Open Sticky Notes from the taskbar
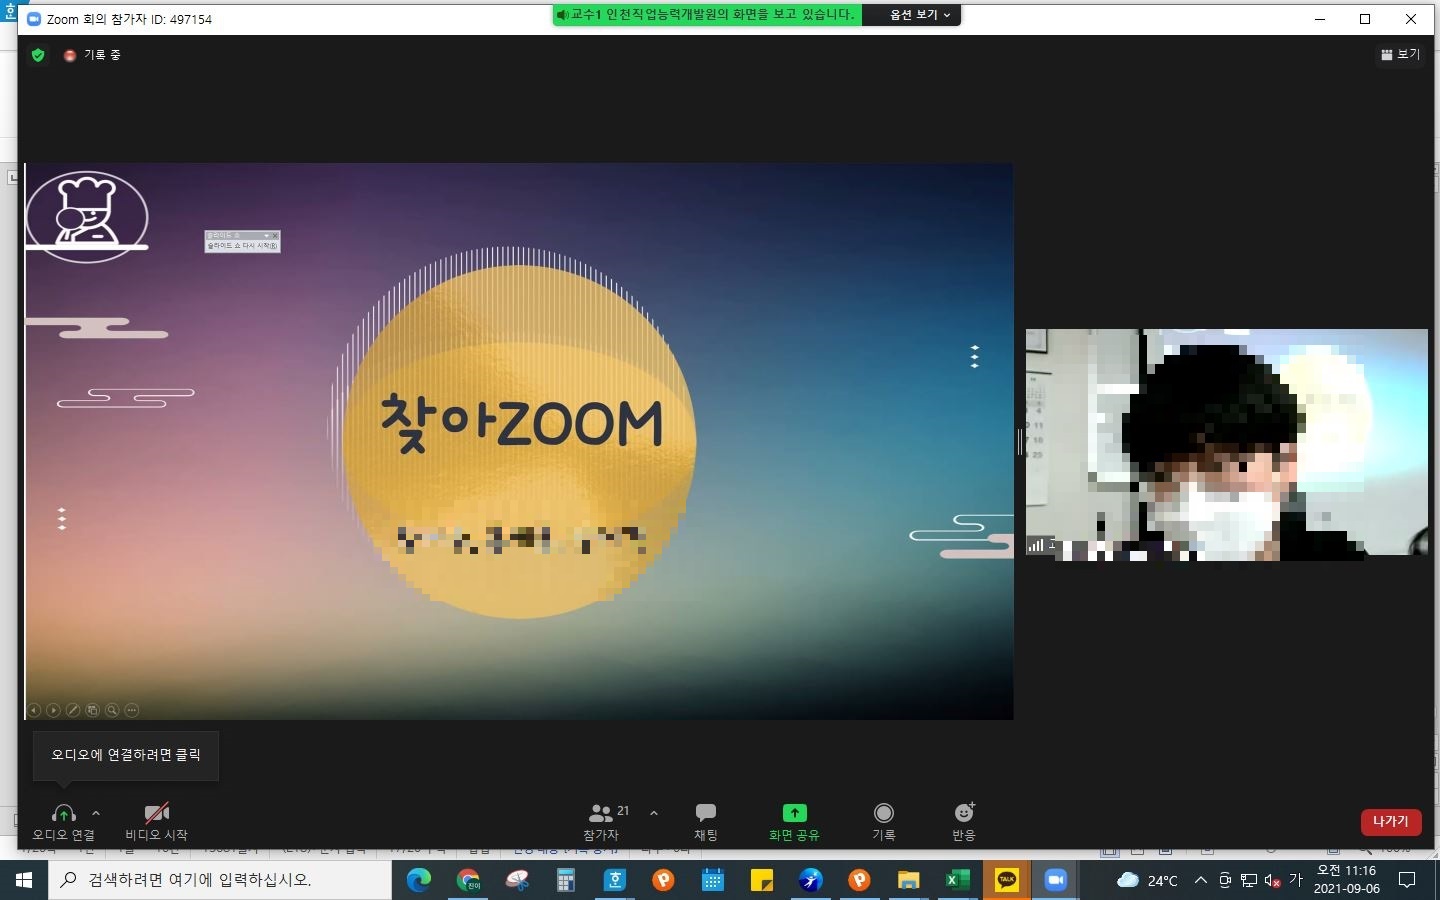Screen dimensions: 1440x900 [761, 880]
